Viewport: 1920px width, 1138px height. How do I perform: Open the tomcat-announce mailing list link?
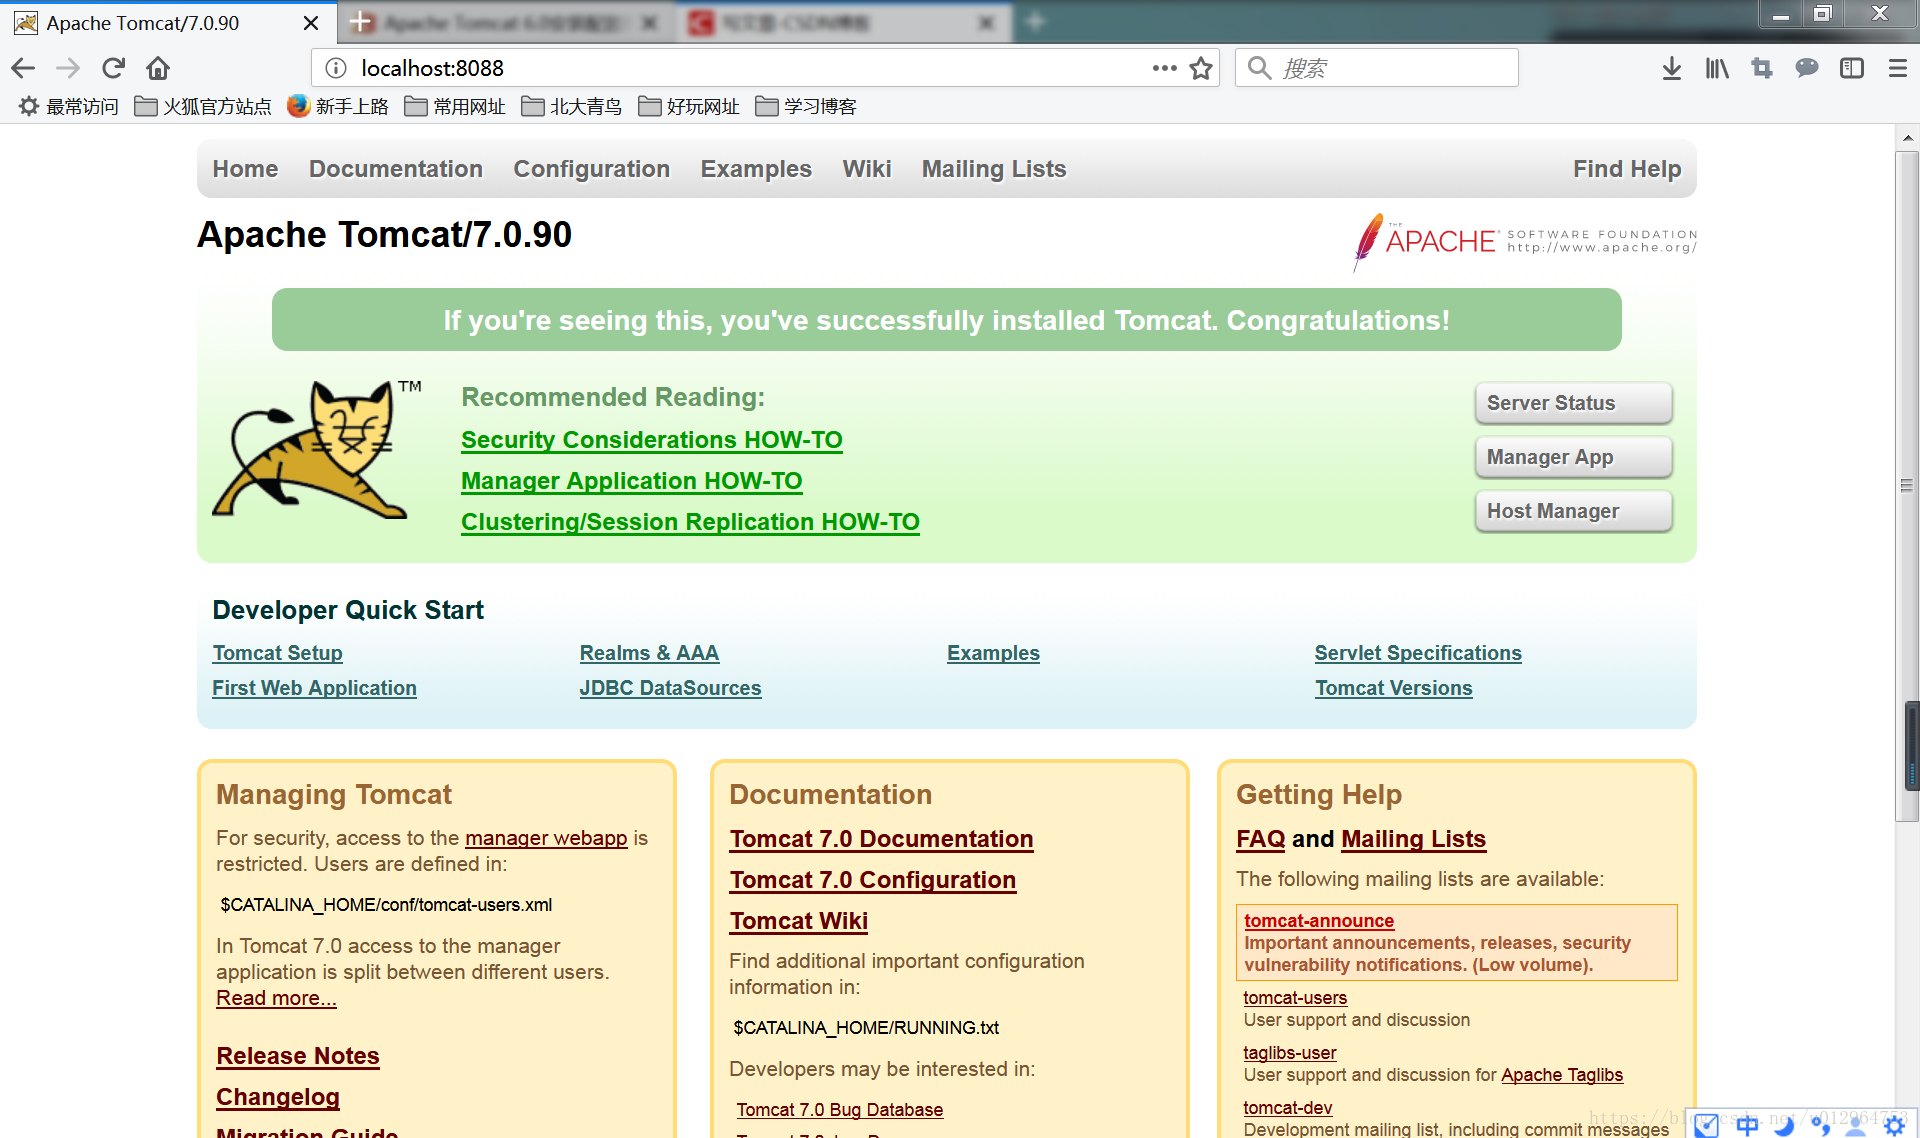1319,921
